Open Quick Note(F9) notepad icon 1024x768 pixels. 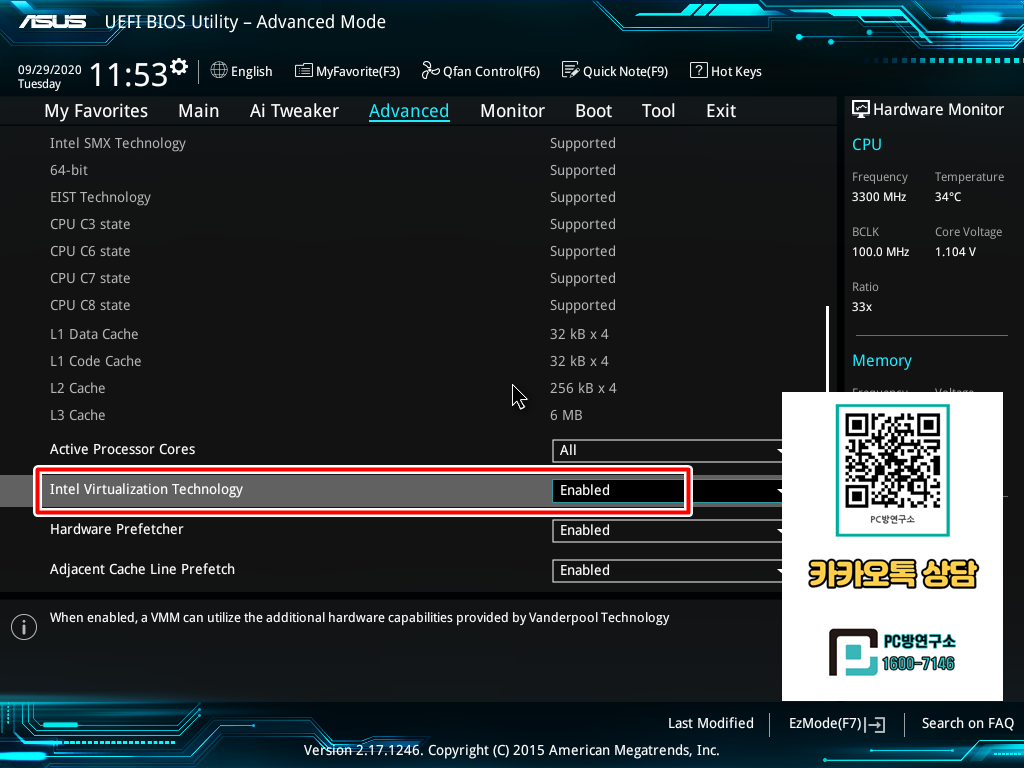tap(570, 70)
